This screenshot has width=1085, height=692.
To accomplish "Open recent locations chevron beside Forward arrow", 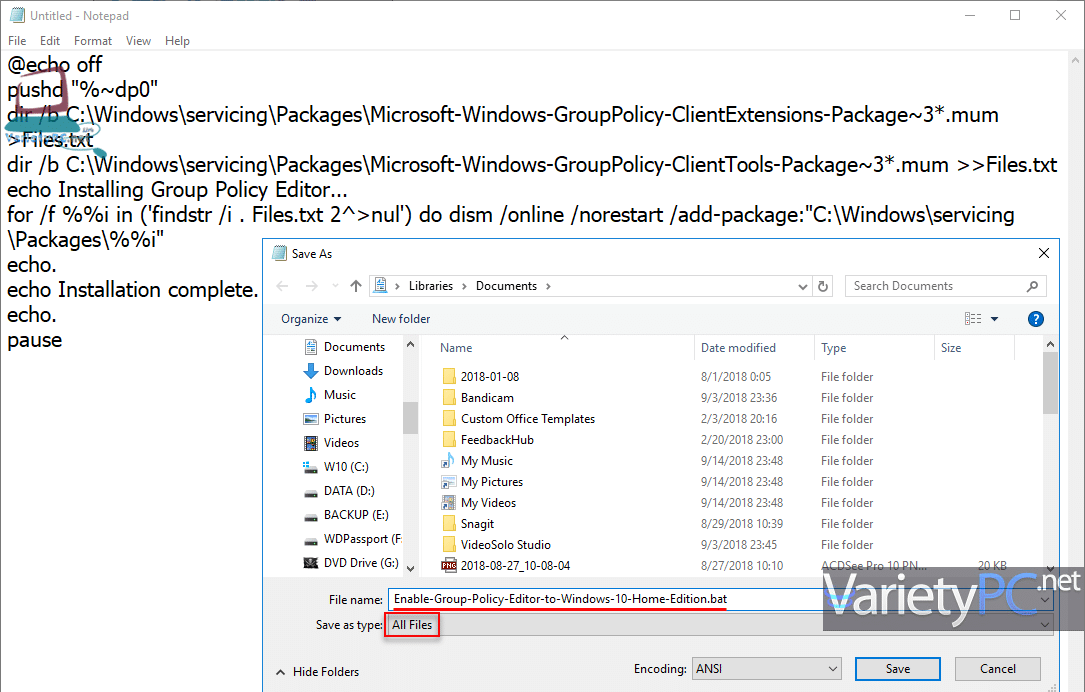I will coord(335,286).
